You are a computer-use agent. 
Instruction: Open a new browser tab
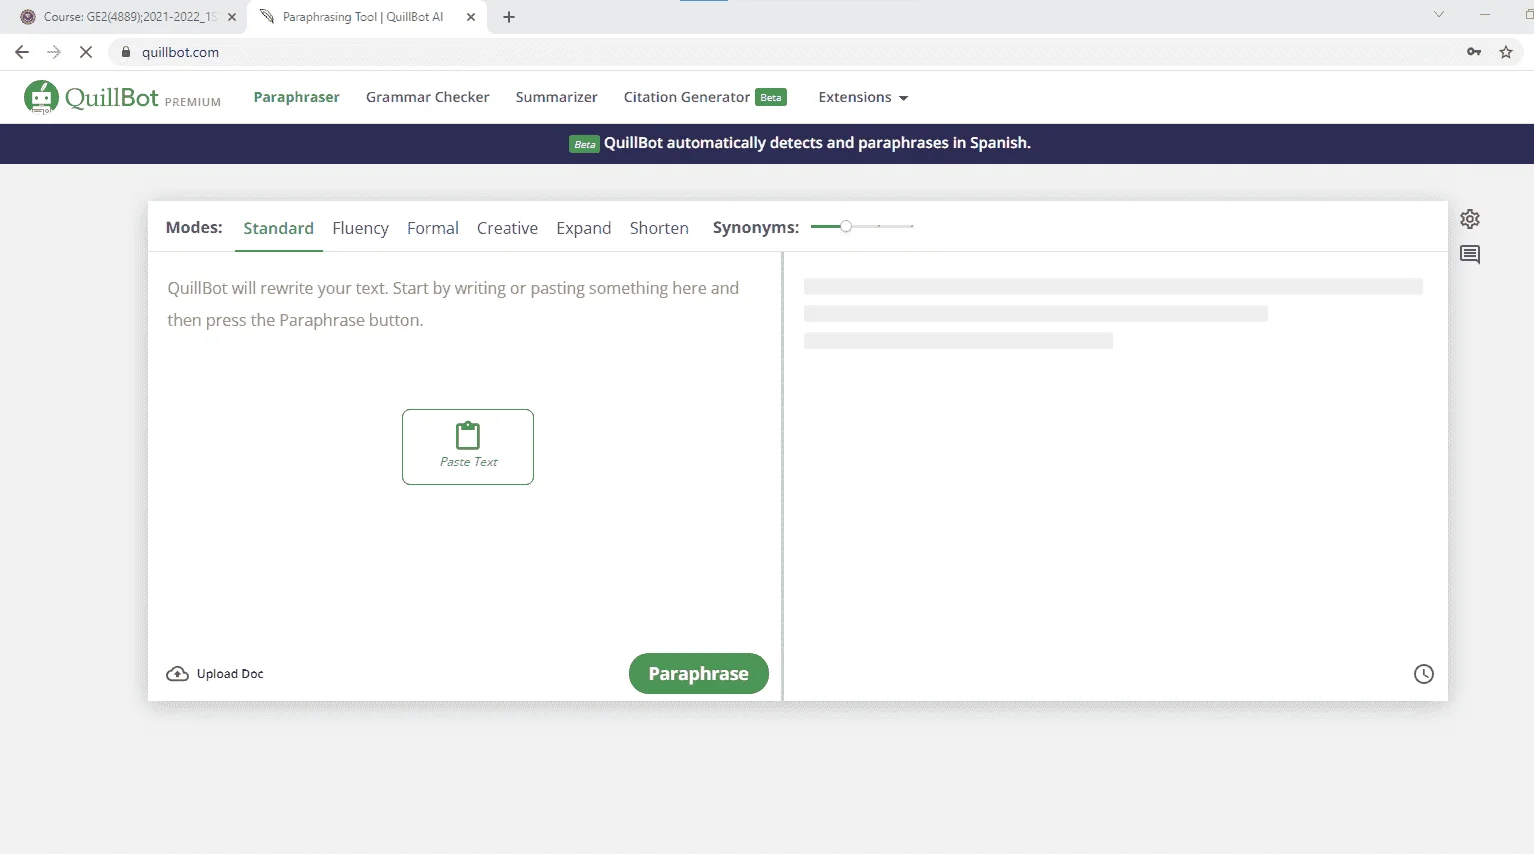click(x=509, y=17)
